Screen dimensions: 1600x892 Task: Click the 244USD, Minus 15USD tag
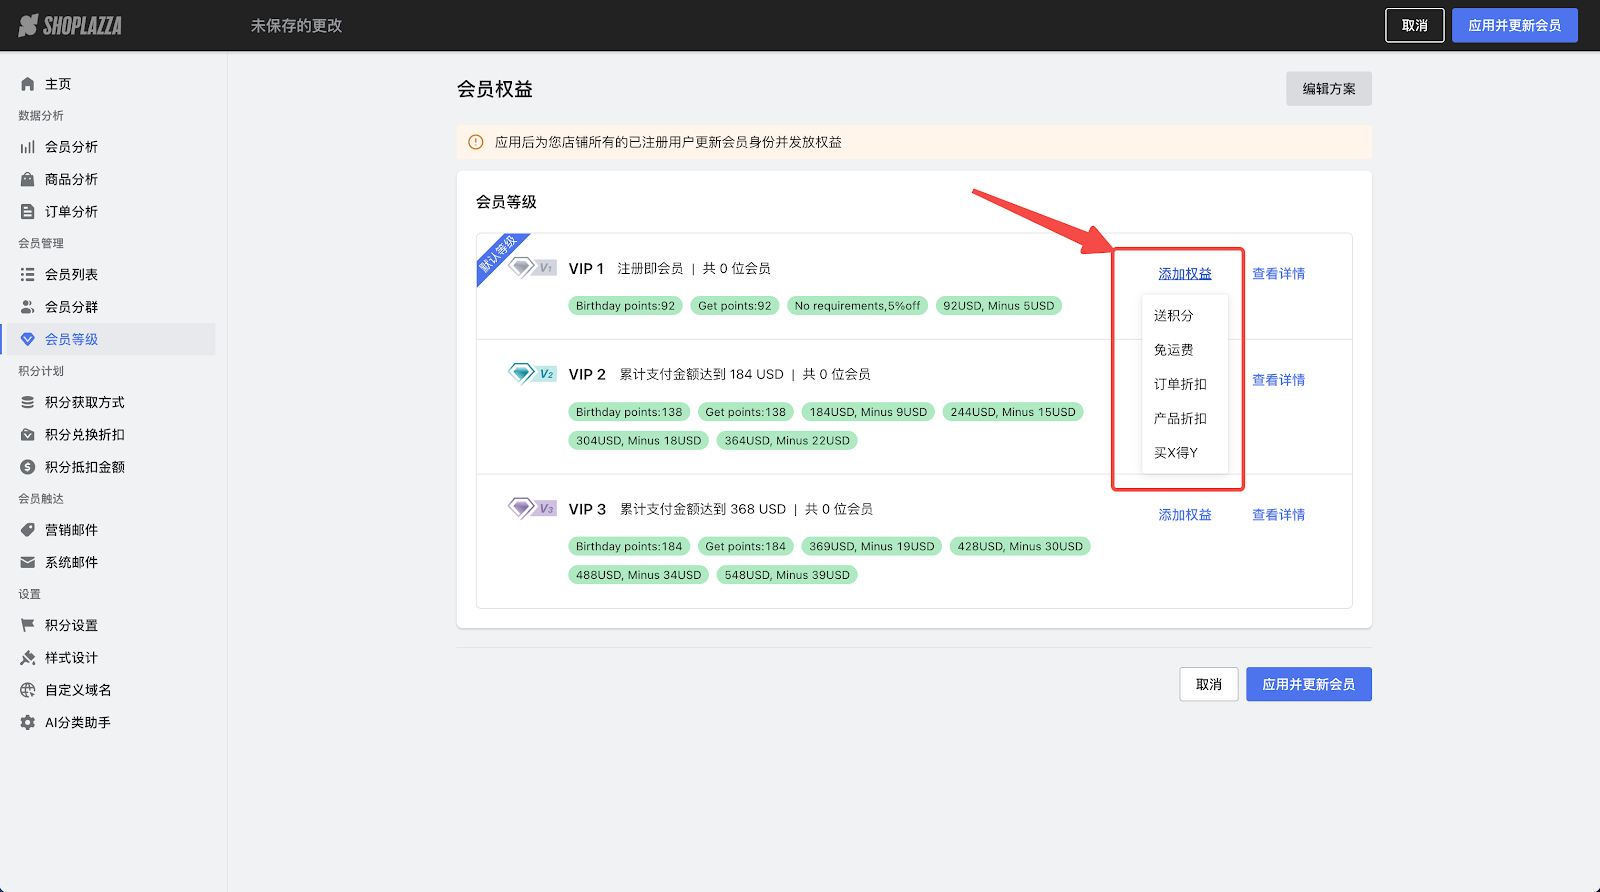[1013, 412]
